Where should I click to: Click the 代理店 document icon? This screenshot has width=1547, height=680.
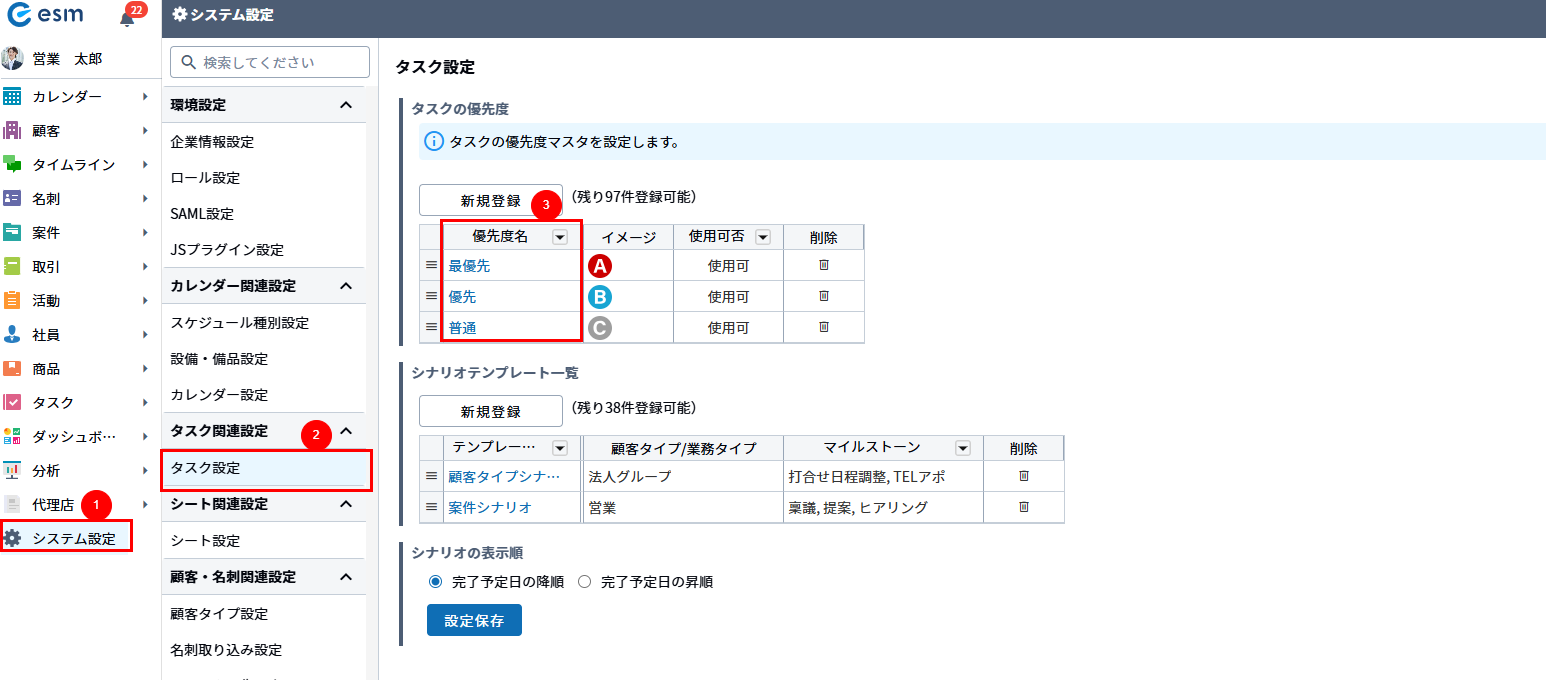click(12, 504)
